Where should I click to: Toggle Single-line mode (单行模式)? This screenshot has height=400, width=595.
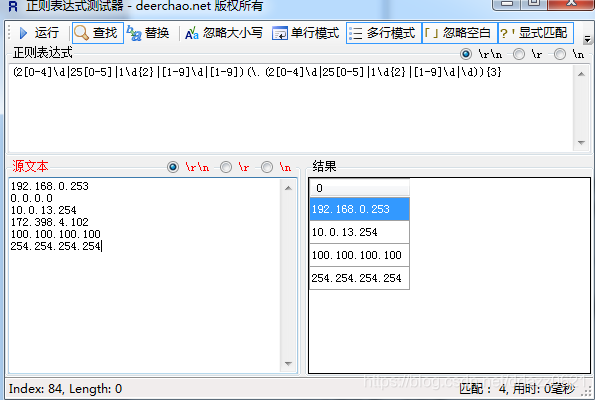[x=305, y=33]
